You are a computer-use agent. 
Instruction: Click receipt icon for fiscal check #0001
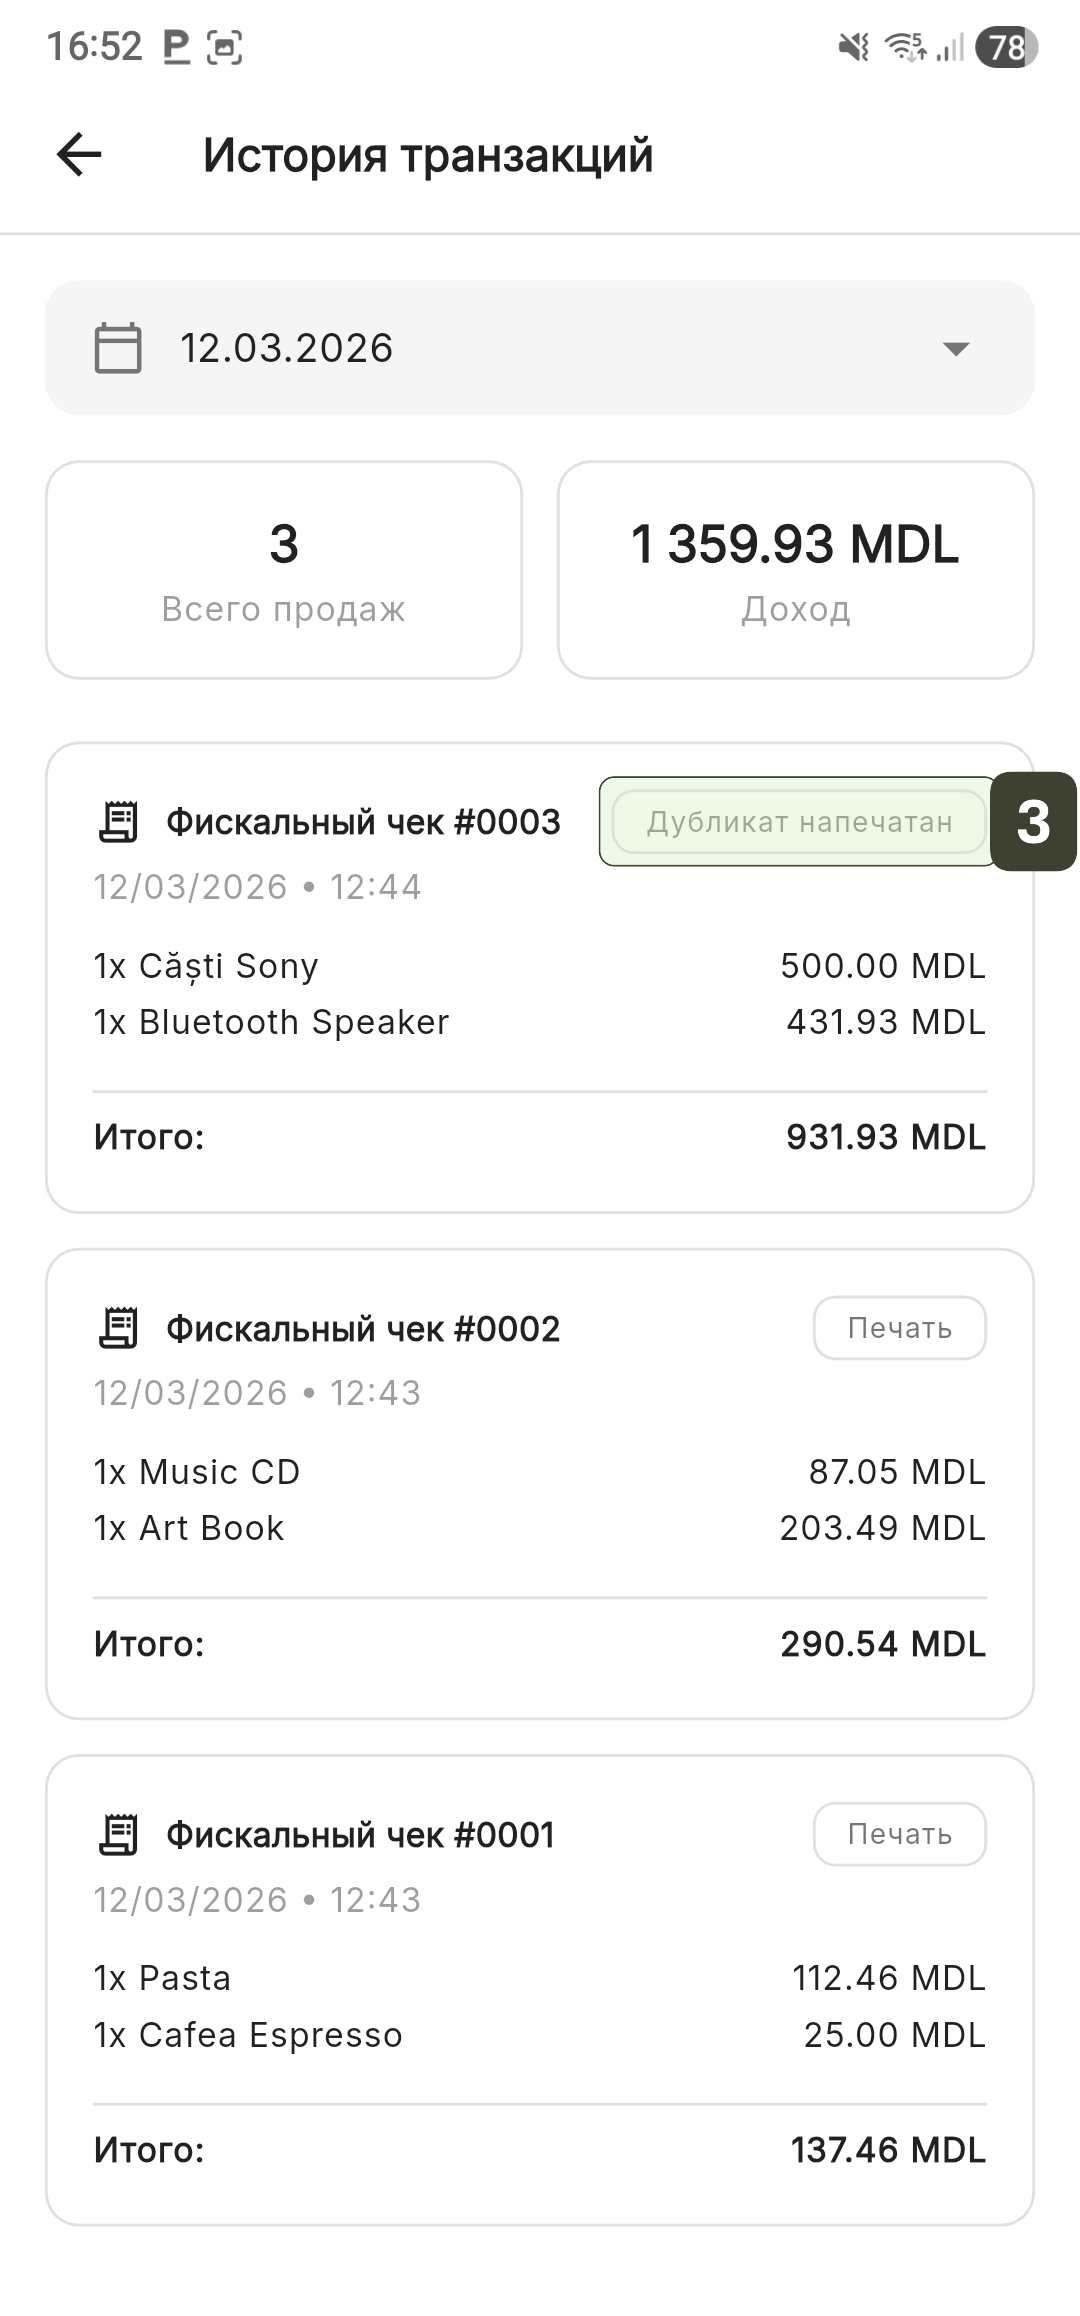[x=118, y=1834]
